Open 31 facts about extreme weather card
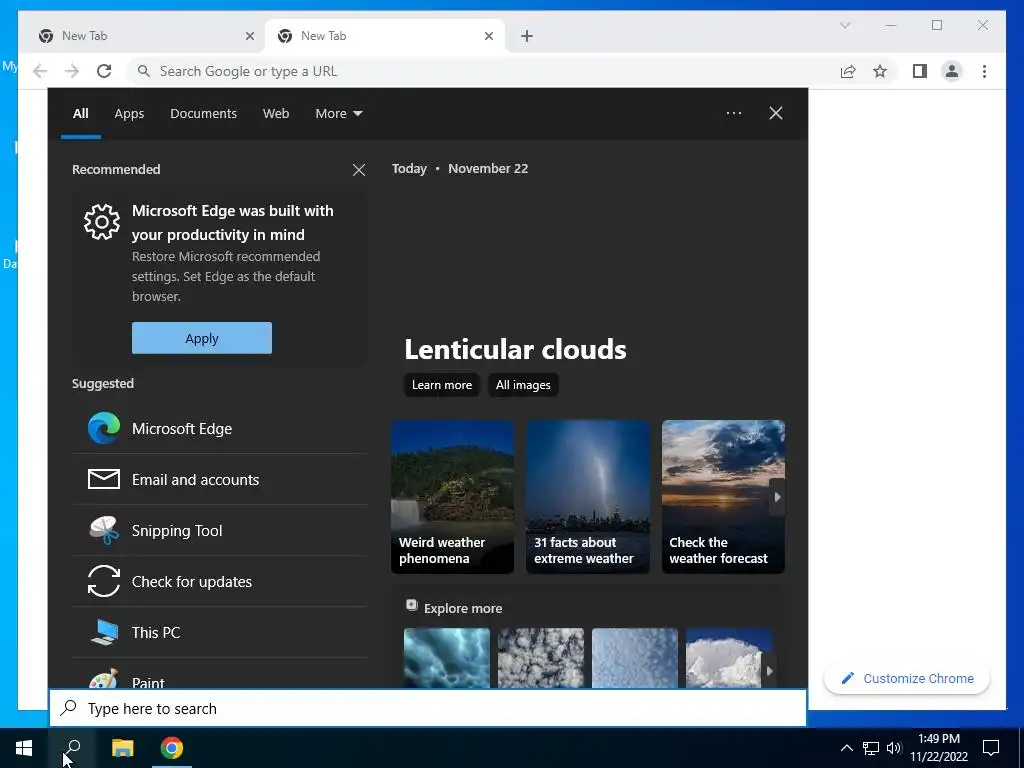 588,497
